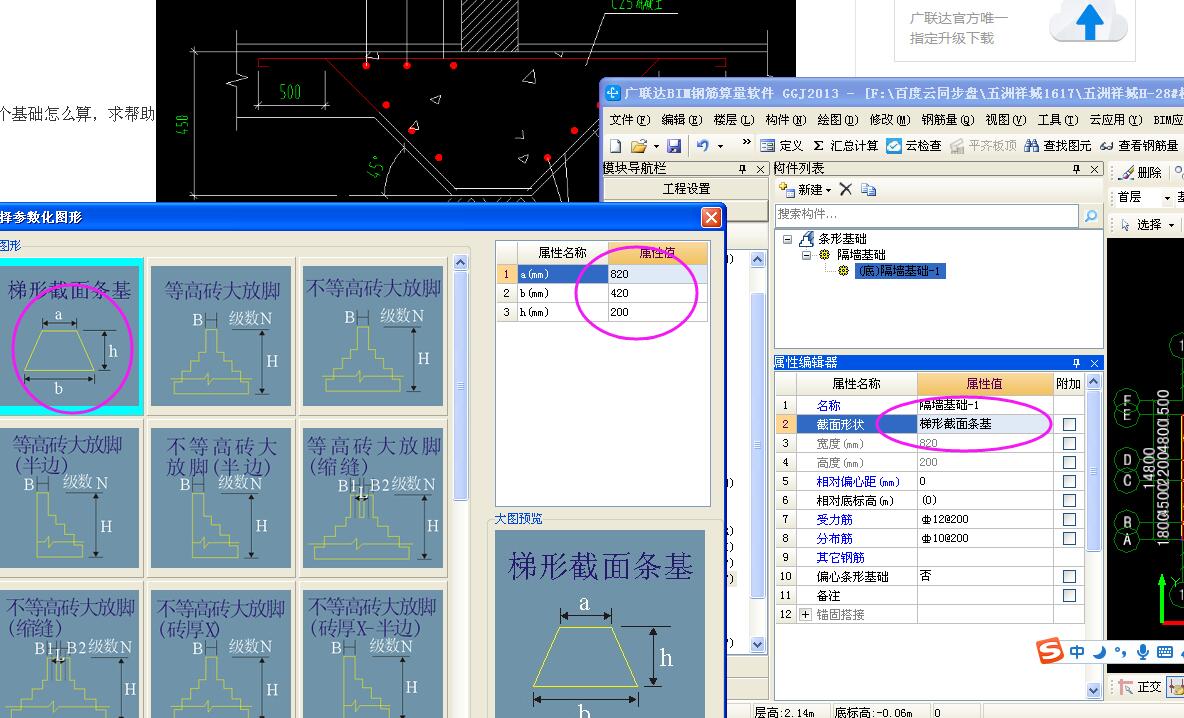Open the 选择 tool dropdown arrow
1184x718 pixels.
pos(1171,225)
